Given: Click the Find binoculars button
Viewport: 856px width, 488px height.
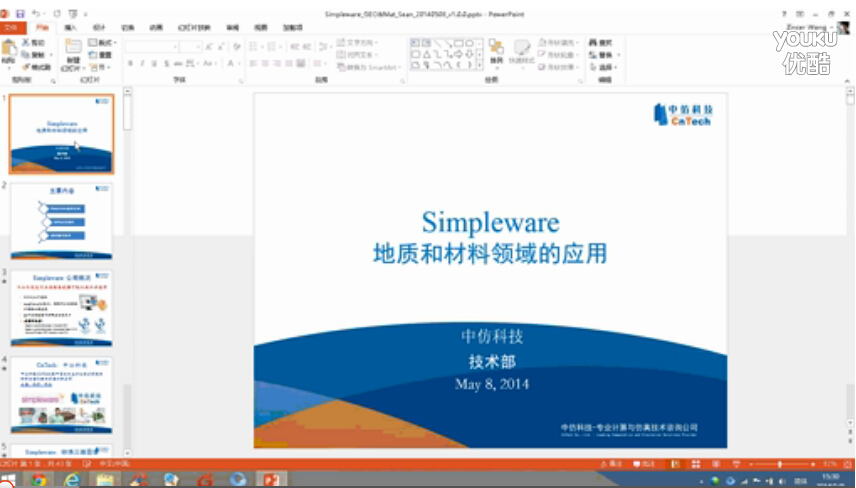Looking at the screenshot, I should click(601, 43).
